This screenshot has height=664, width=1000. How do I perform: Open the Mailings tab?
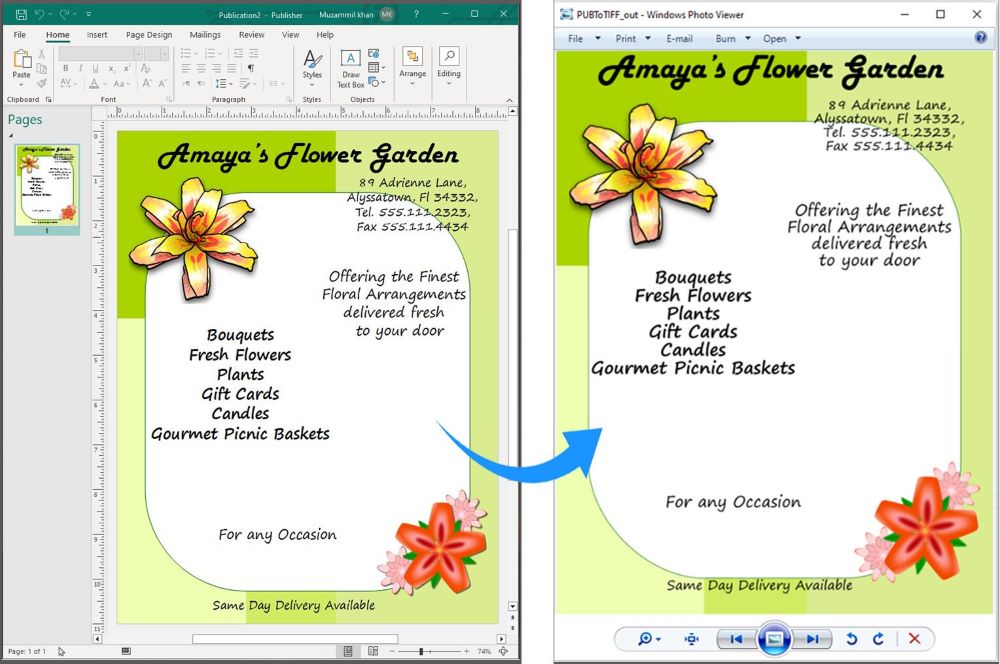[205, 35]
